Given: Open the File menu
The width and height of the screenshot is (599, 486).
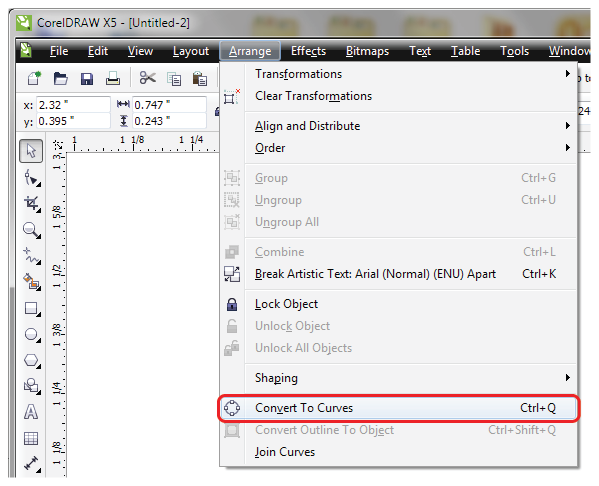Looking at the screenshot, I should [59, 51].
